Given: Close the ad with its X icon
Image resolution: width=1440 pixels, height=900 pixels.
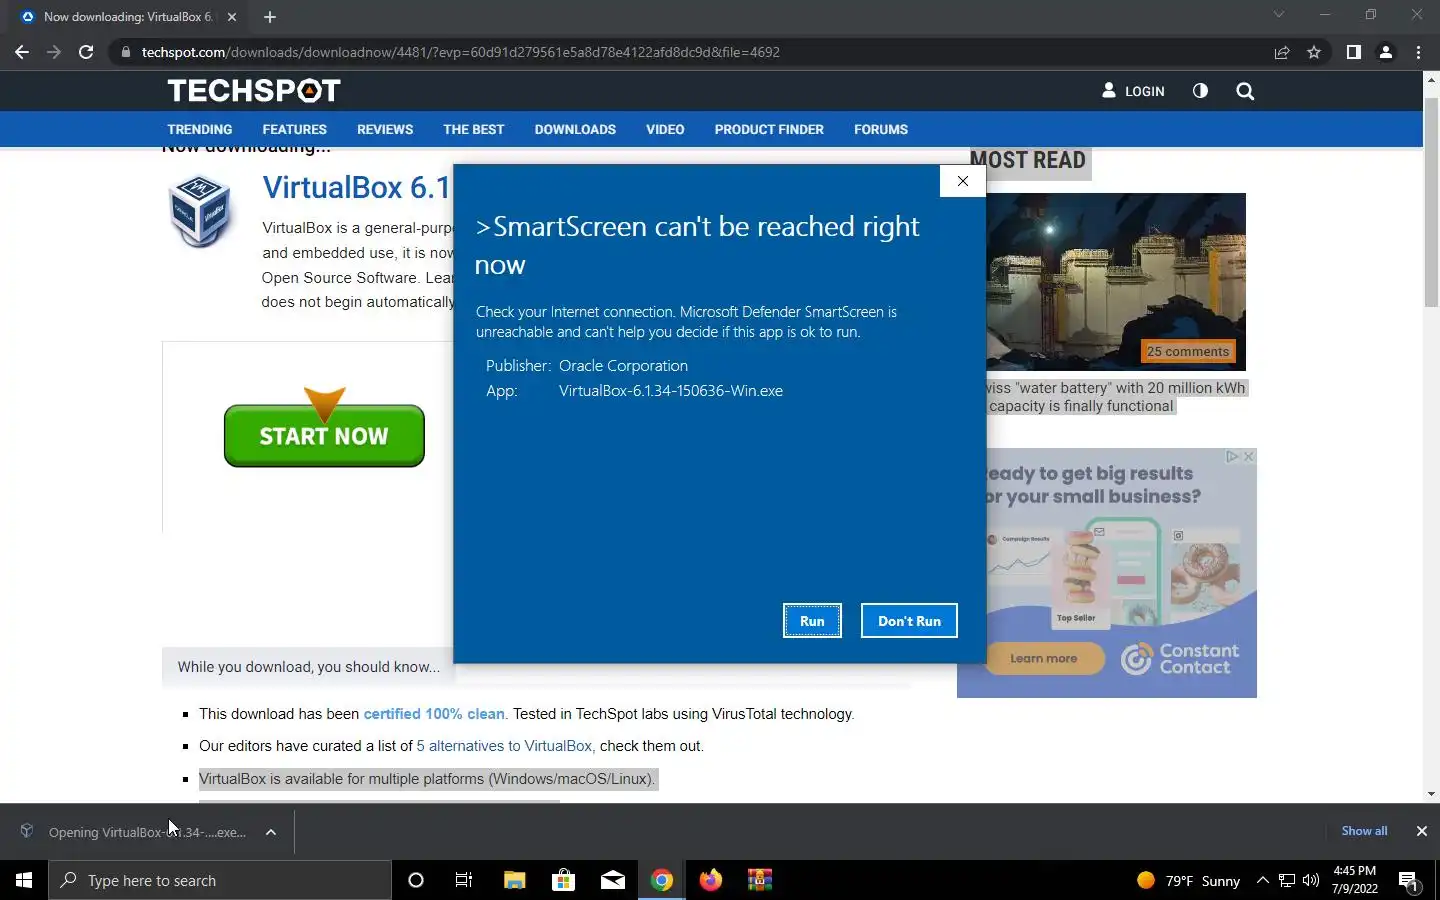Looking at the screenshot, I should (1248, 456).
